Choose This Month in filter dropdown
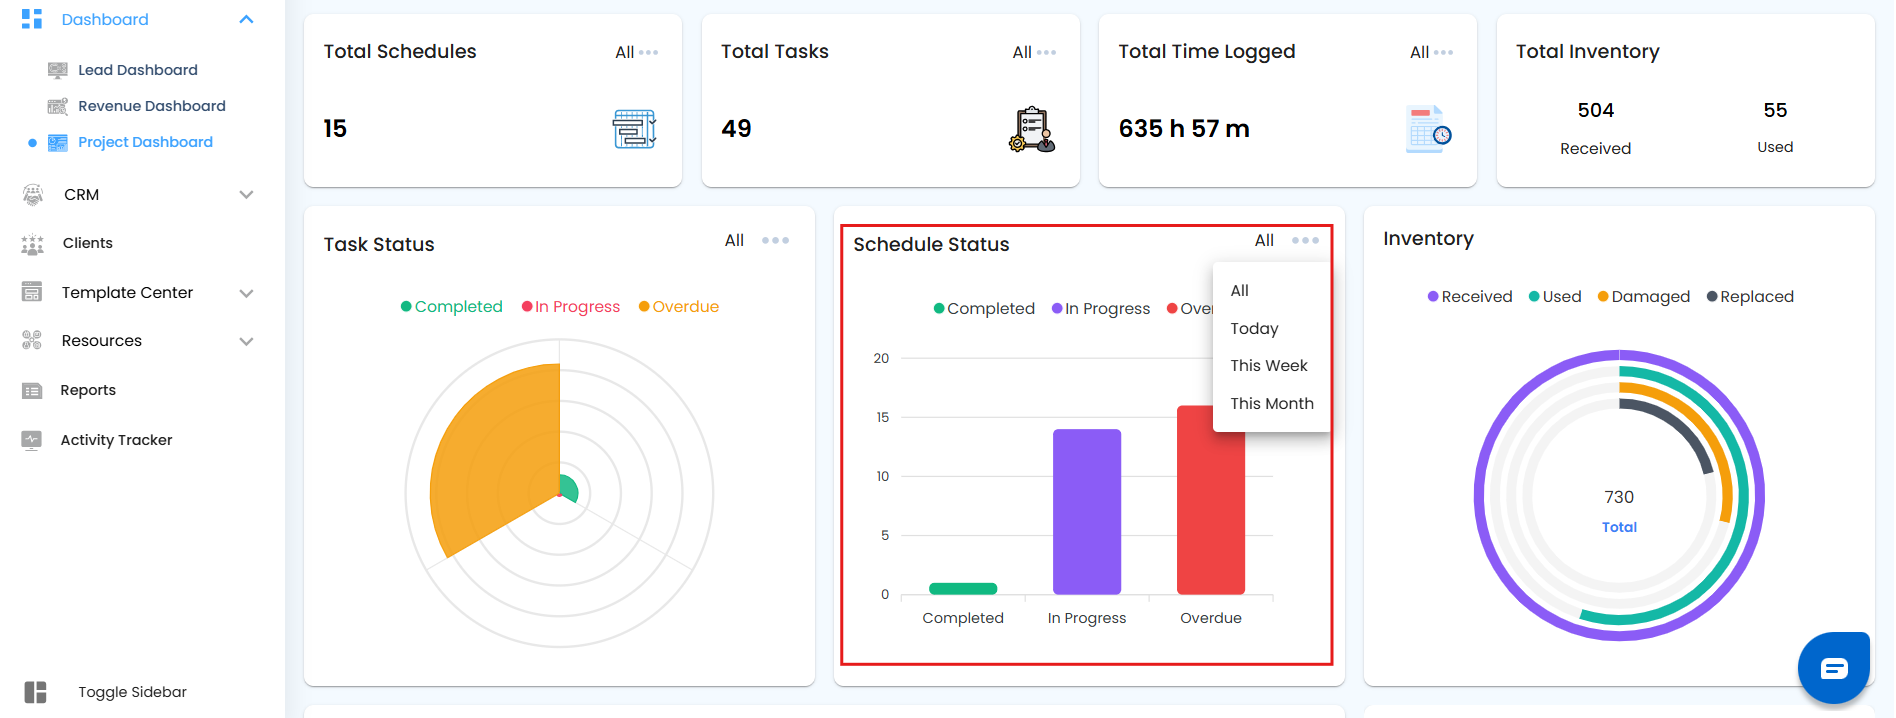Viewport: 1896px width, 718px height. coord(1272,404)
